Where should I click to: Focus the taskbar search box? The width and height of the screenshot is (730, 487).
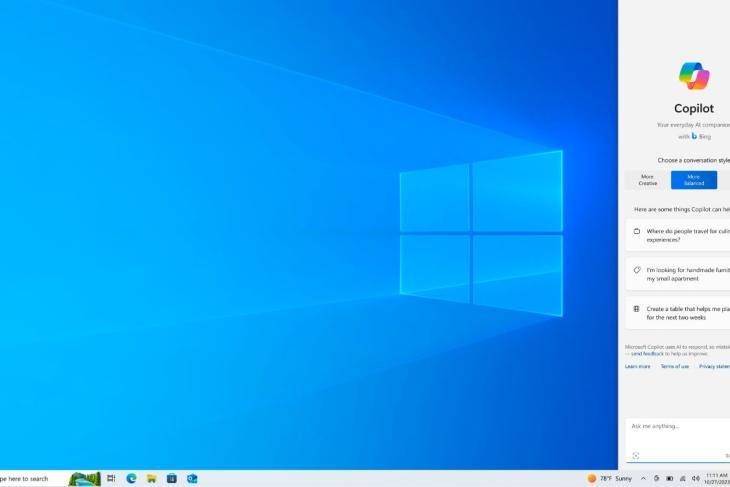pos(33,479)
